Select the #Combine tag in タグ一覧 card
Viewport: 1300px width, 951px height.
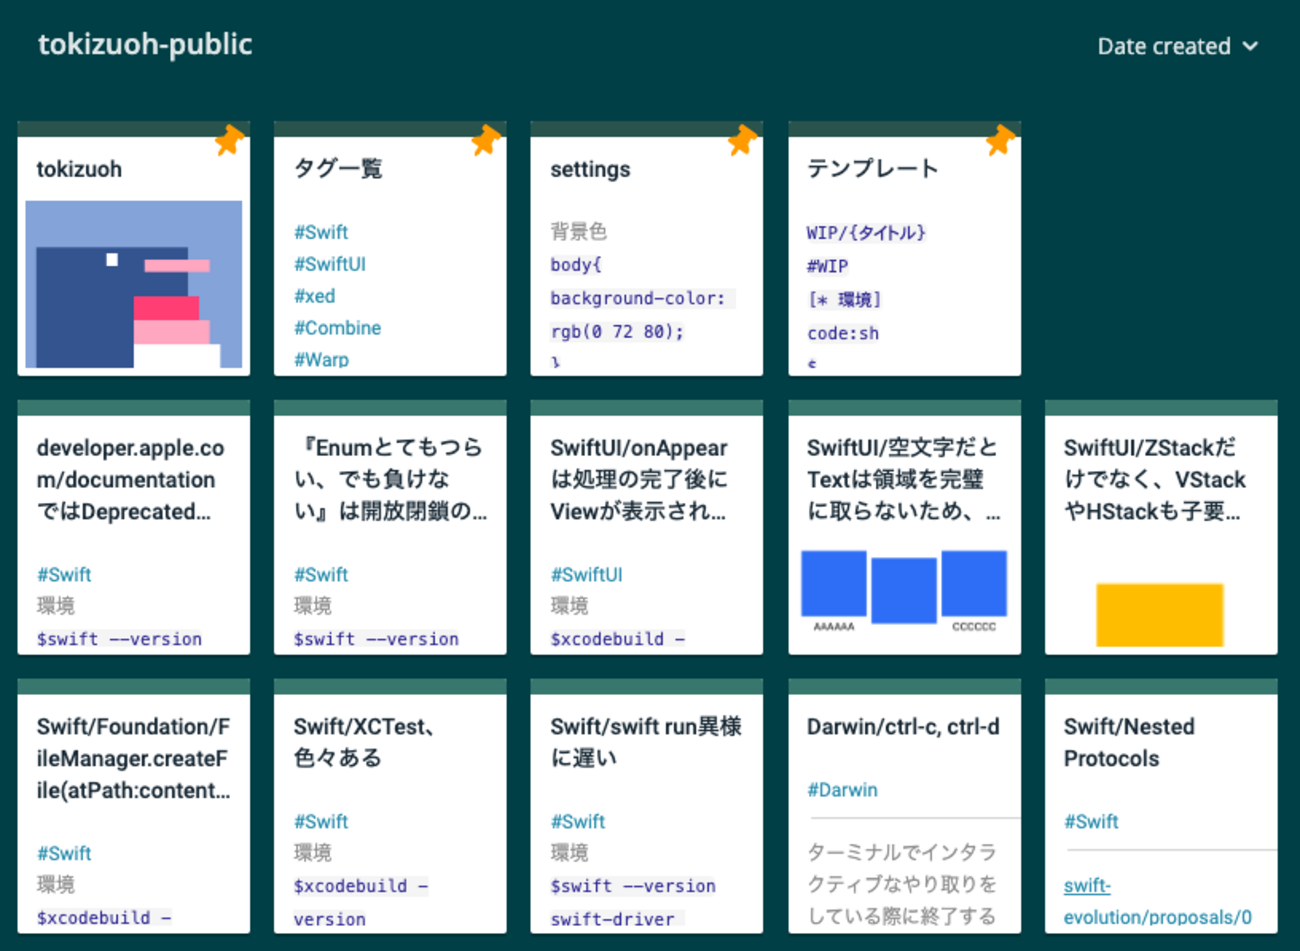click(337, 328)
